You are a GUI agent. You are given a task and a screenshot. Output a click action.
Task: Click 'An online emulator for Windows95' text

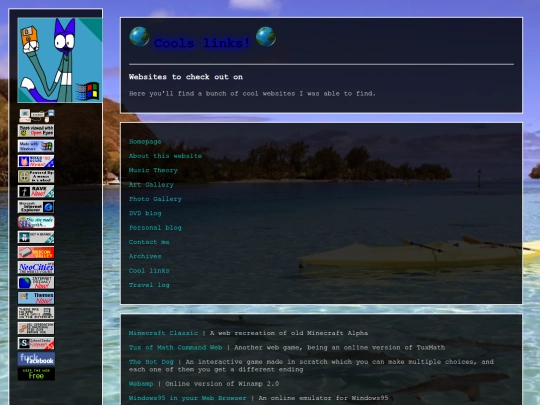click(x=323, y=398)
